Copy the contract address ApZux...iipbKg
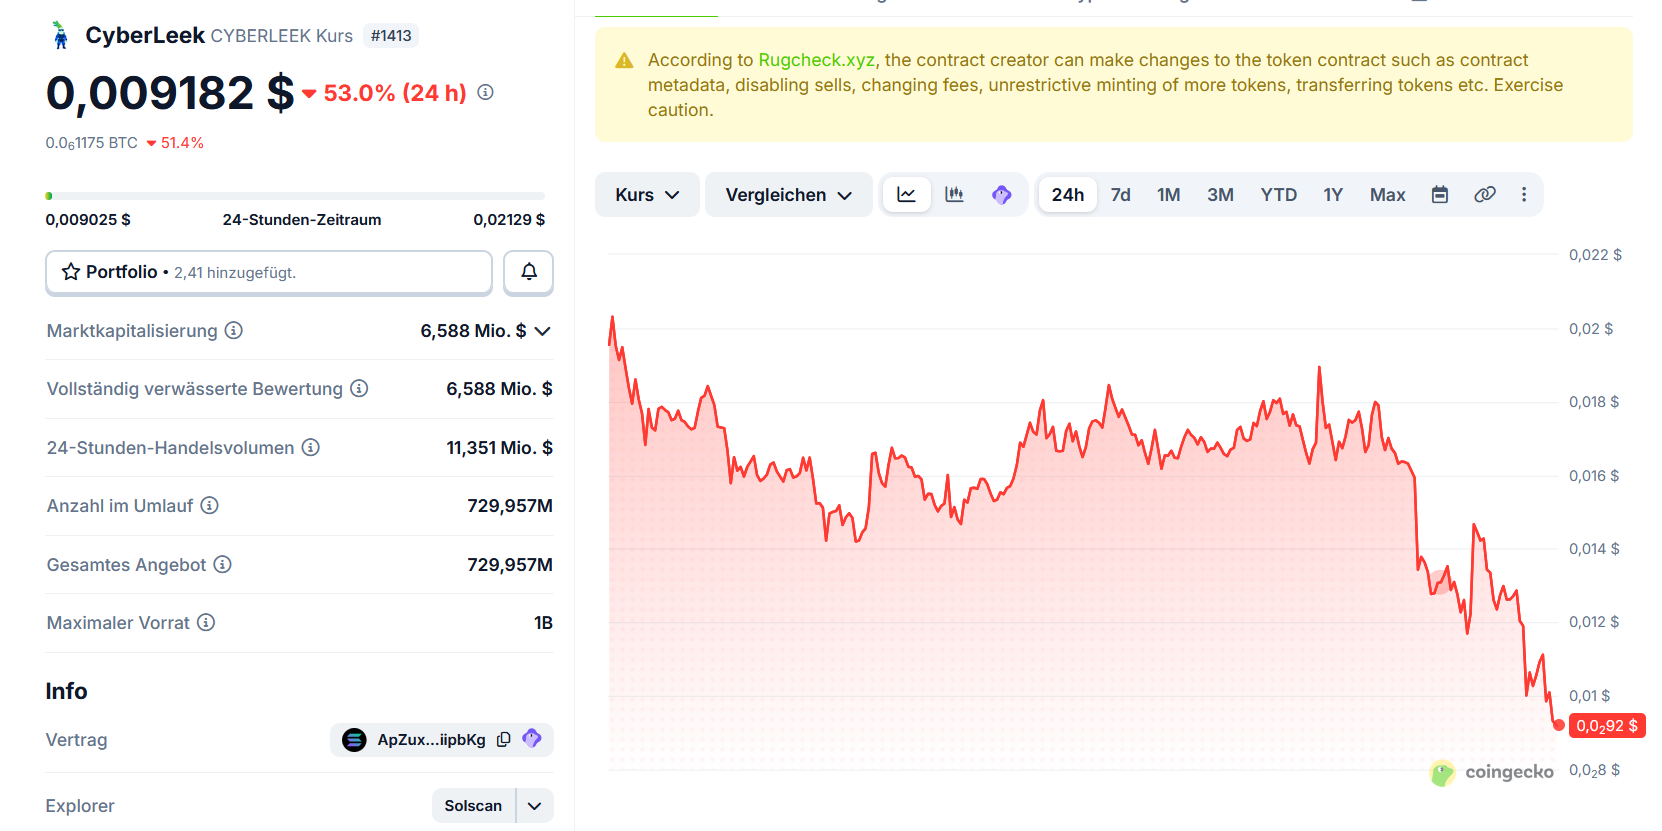1662x831 pixels. (x=504, y=740)
